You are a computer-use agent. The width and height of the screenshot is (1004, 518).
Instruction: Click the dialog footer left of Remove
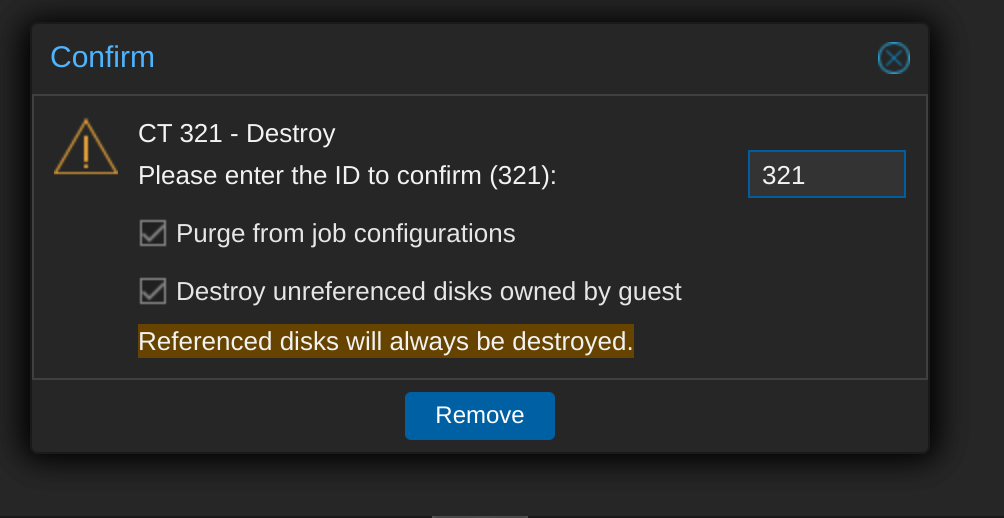click(x=218, y=416)
